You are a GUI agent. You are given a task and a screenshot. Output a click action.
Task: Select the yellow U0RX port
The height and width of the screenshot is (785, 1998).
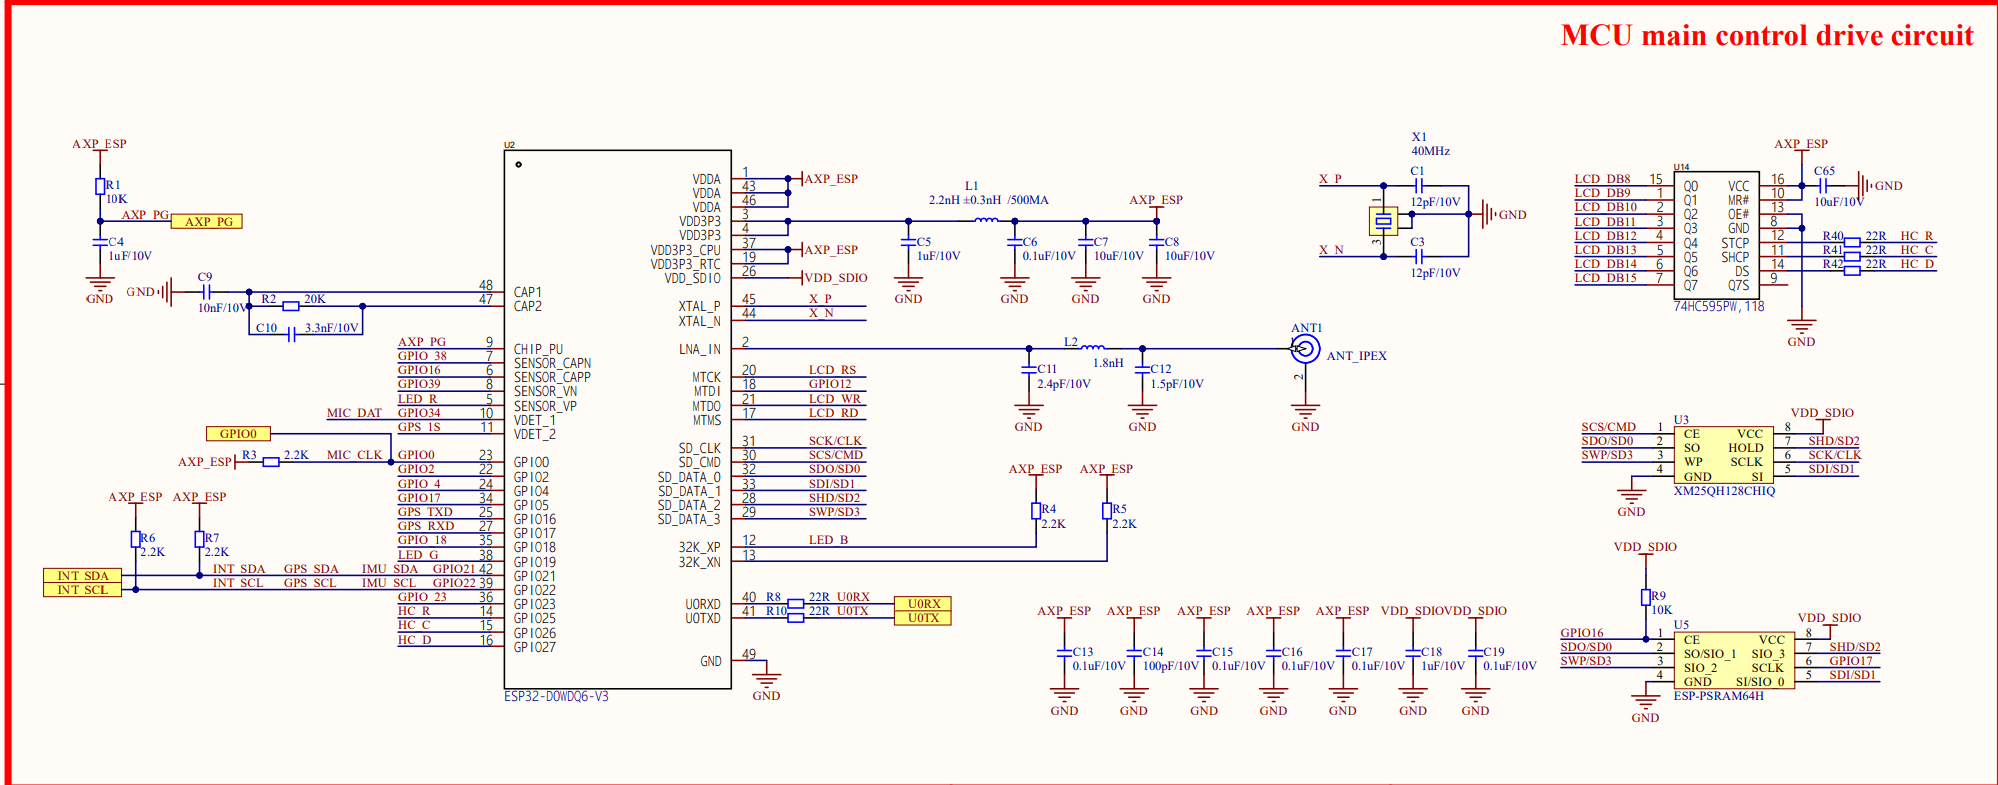[x=922, y=603]
